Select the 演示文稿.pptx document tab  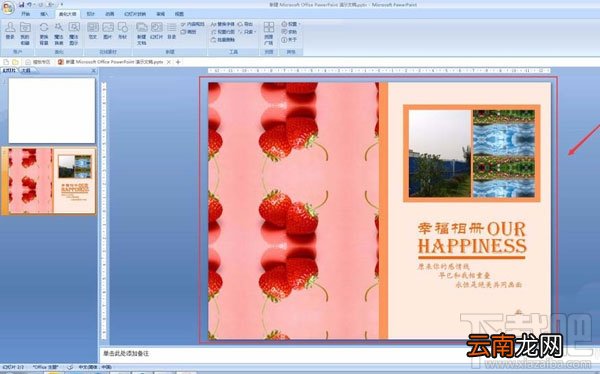111,62
